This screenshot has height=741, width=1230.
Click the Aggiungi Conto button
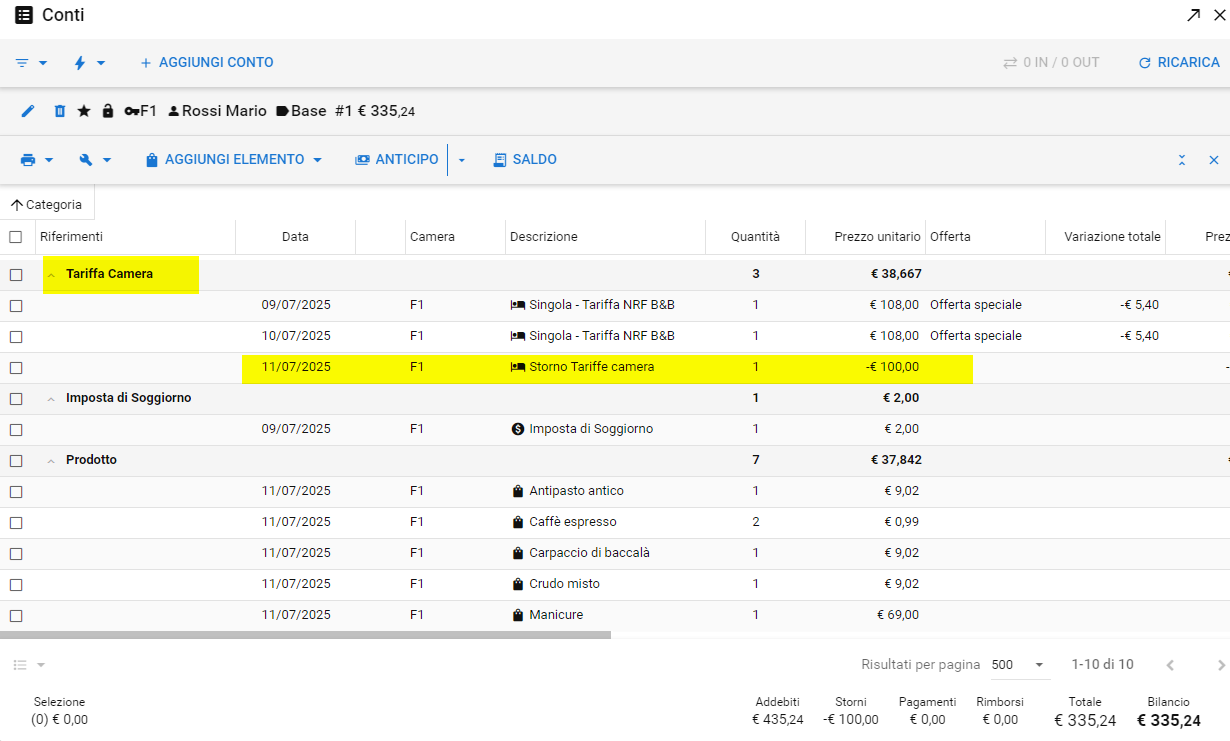(x=206, y=63)
